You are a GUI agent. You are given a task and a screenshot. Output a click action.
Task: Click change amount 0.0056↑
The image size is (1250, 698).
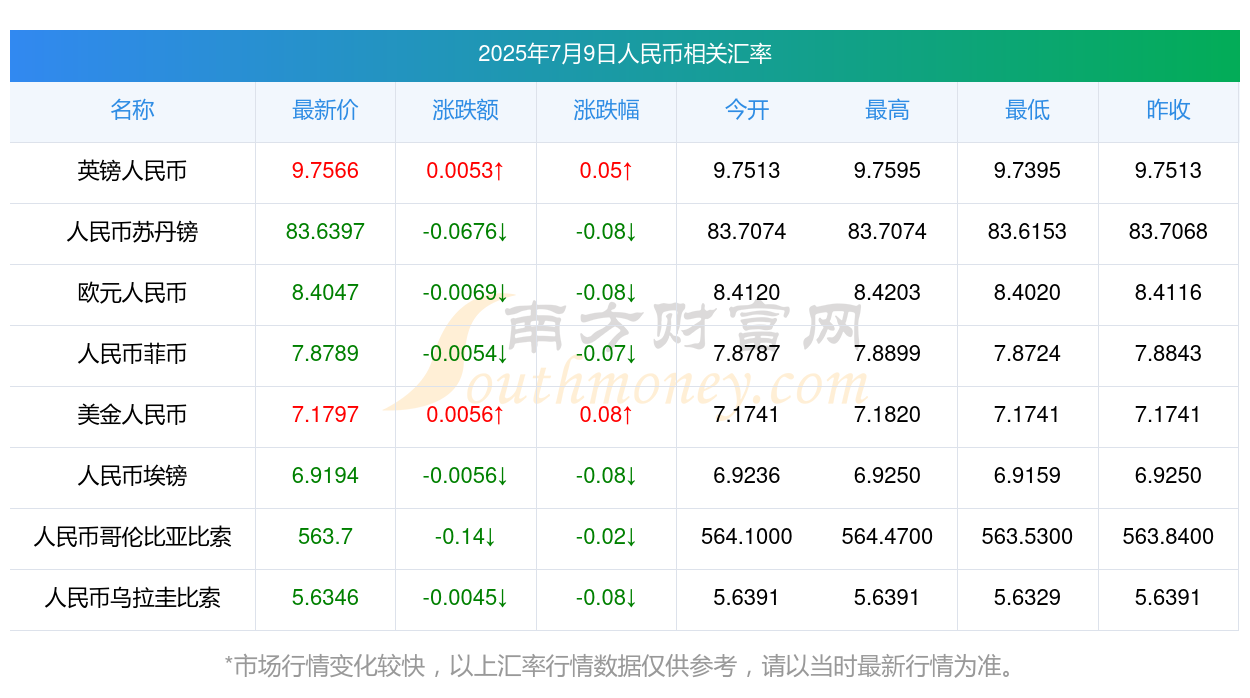(466, 415)
